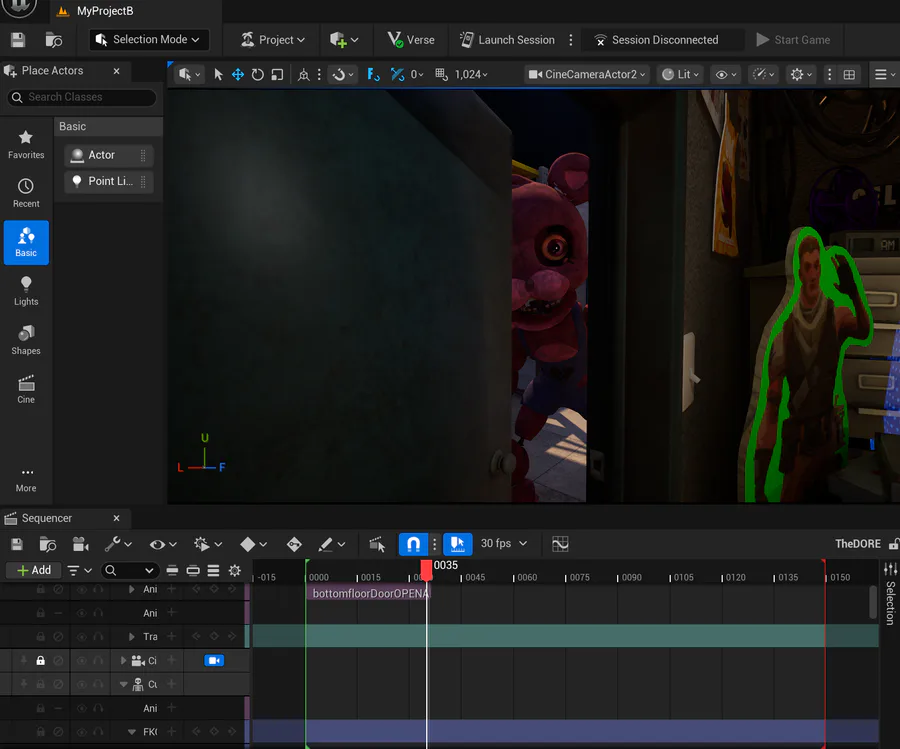Image resolution: width=900 pixels, height=749 pixels.
Task: Open the viewport hamburger menu
Action: tap(885, 75)
